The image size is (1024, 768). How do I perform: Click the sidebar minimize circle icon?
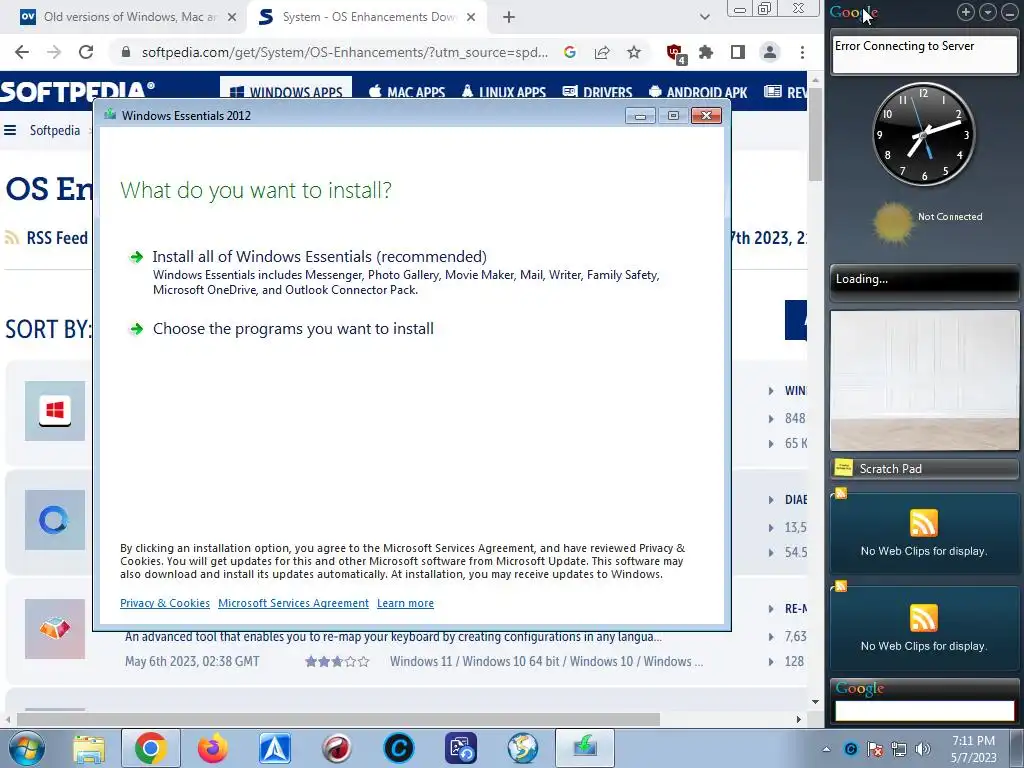tap(1009, 12)
